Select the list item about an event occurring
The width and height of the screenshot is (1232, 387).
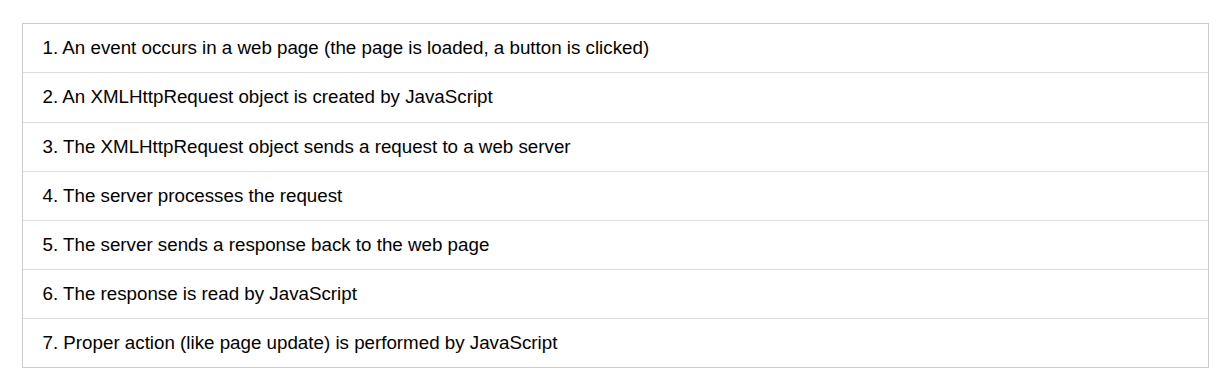pos(615,48)
